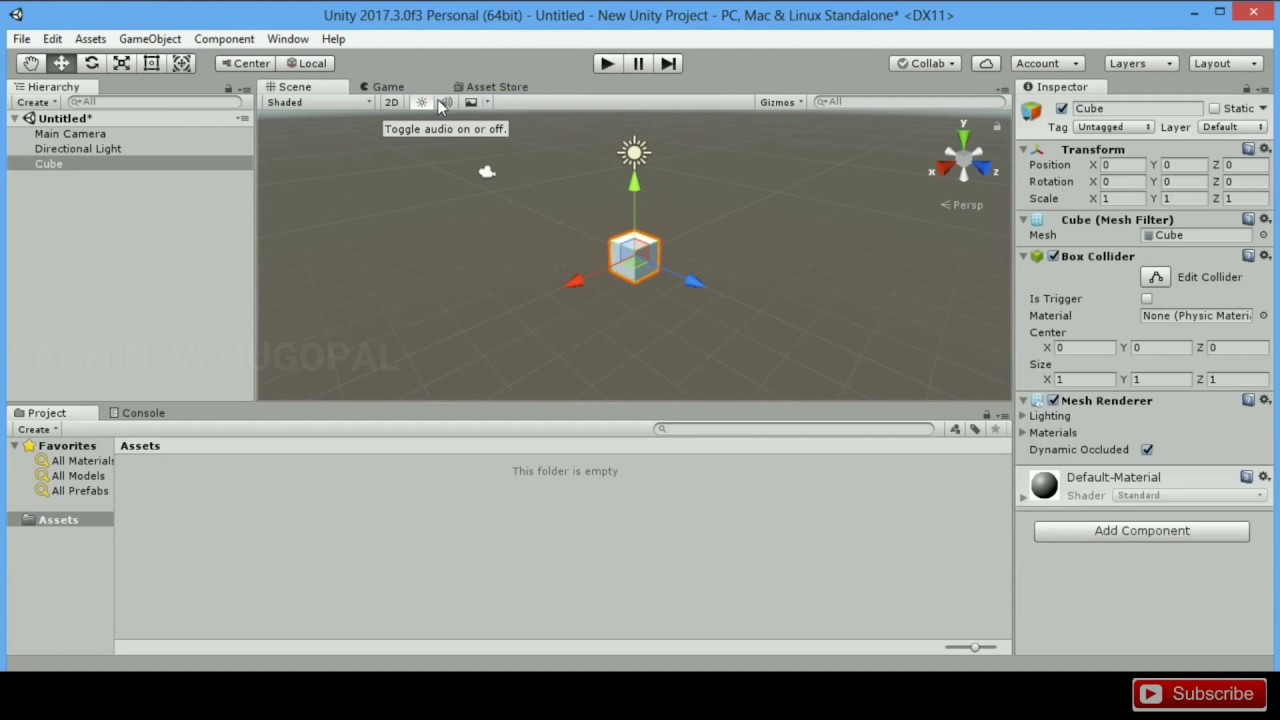Toggle the Cube active checkbox

[1062, 108]
